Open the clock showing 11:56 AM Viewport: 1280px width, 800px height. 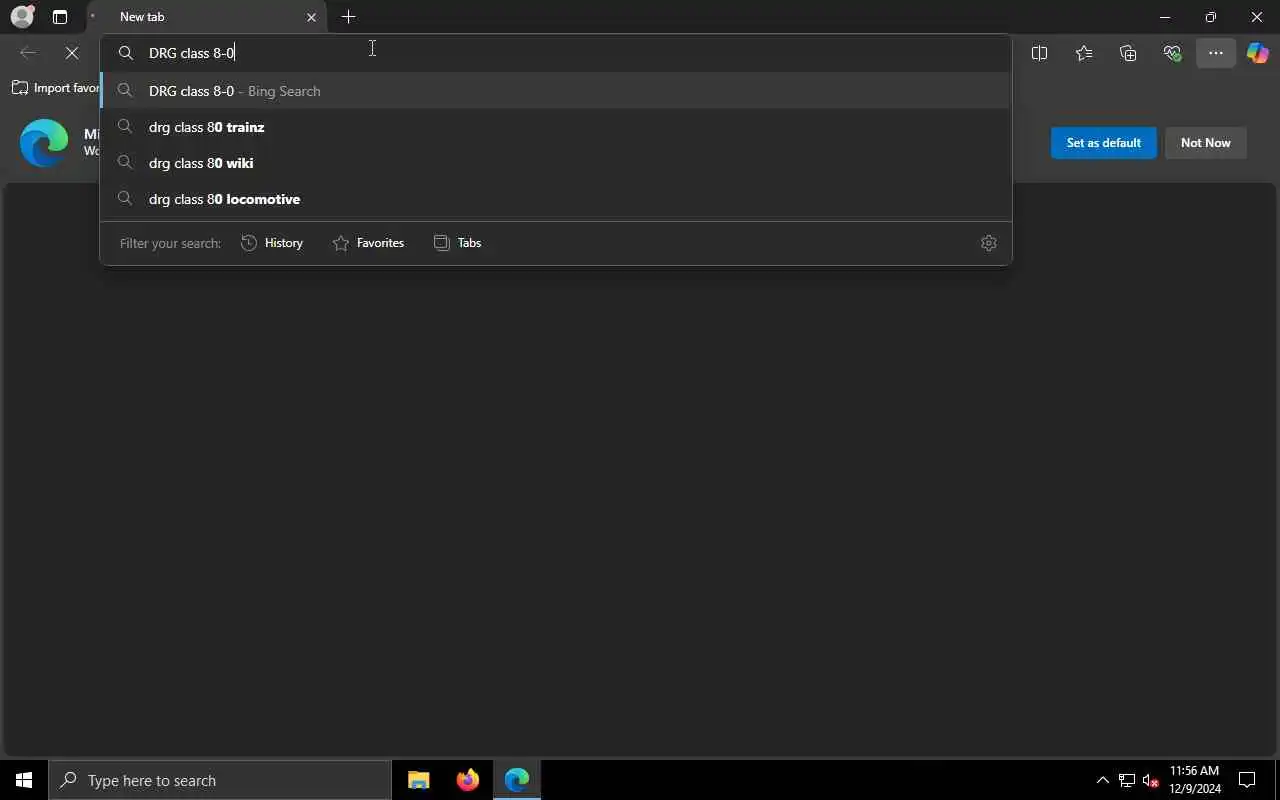tap(1194, 780)
